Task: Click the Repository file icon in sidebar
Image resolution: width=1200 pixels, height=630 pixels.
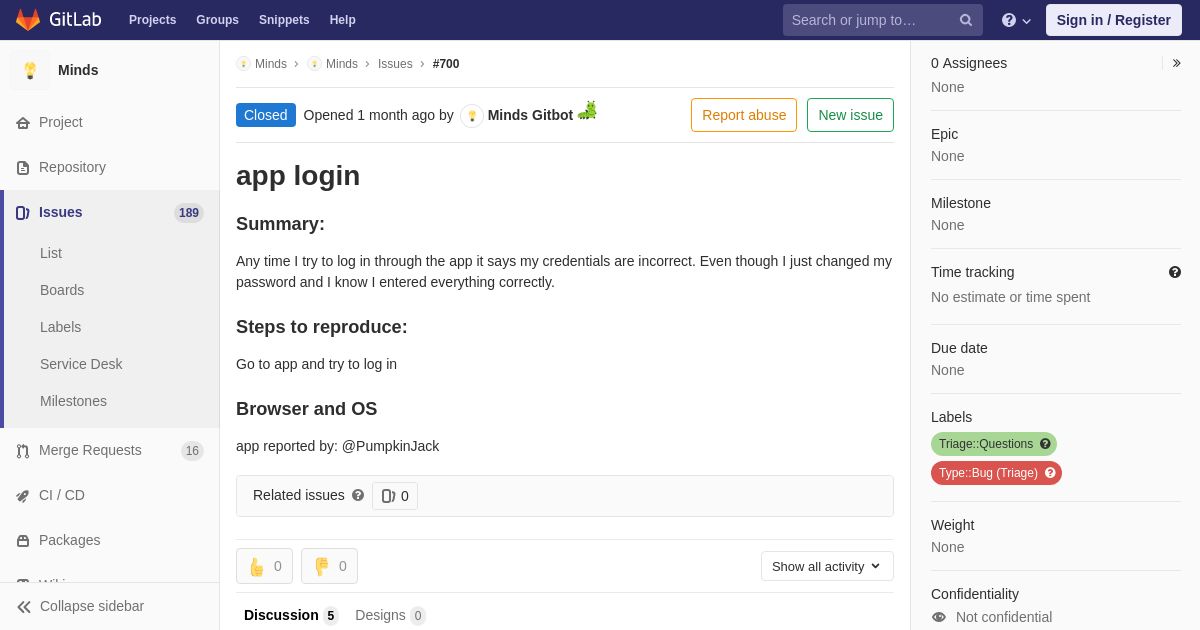Action: pyautogui.click(x=23, y=168)
